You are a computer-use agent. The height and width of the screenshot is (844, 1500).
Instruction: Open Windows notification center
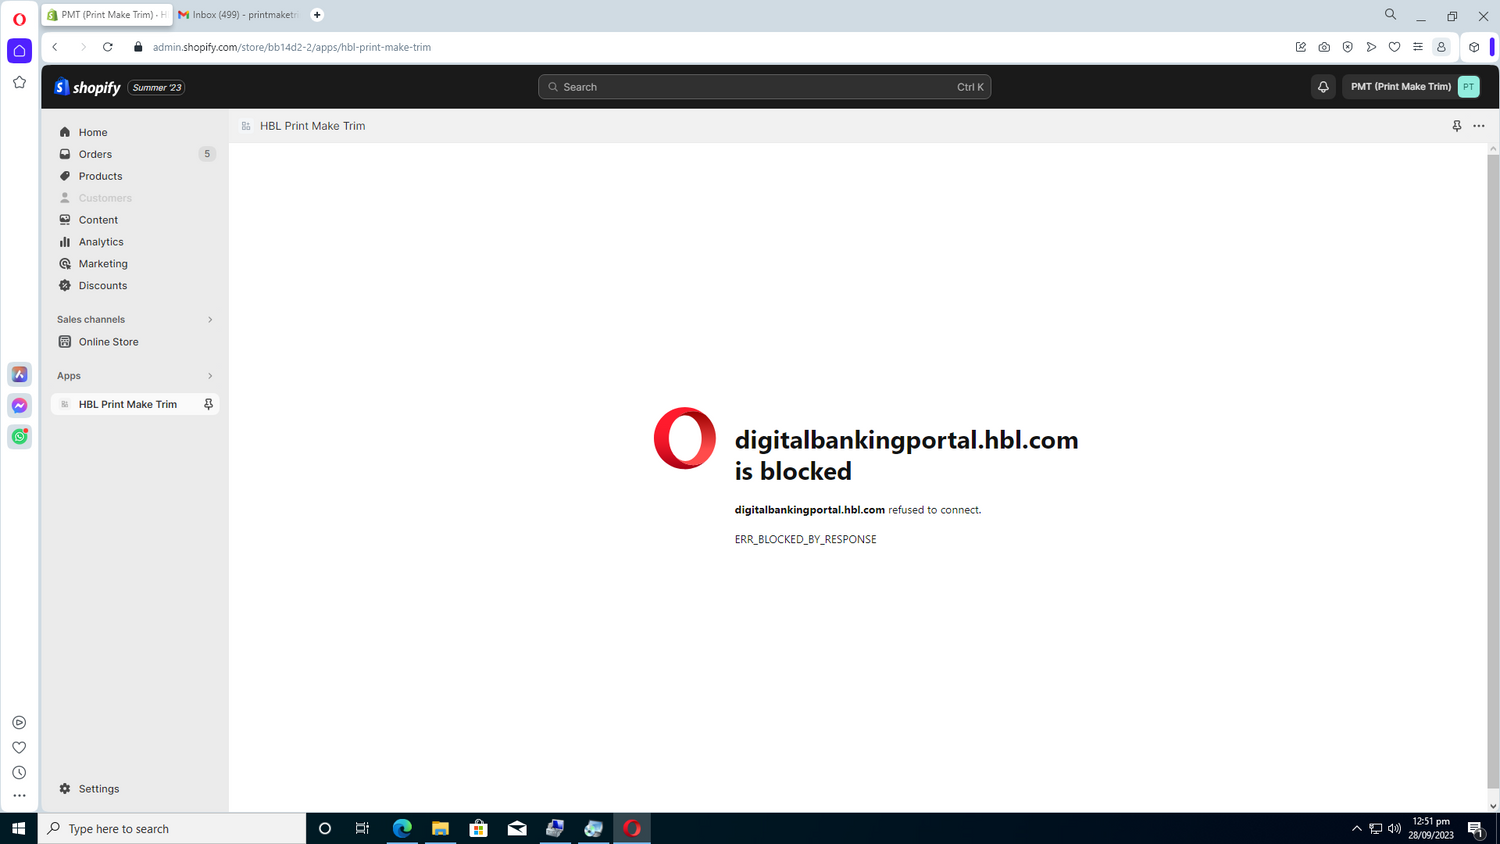(x=1475, y=828)
